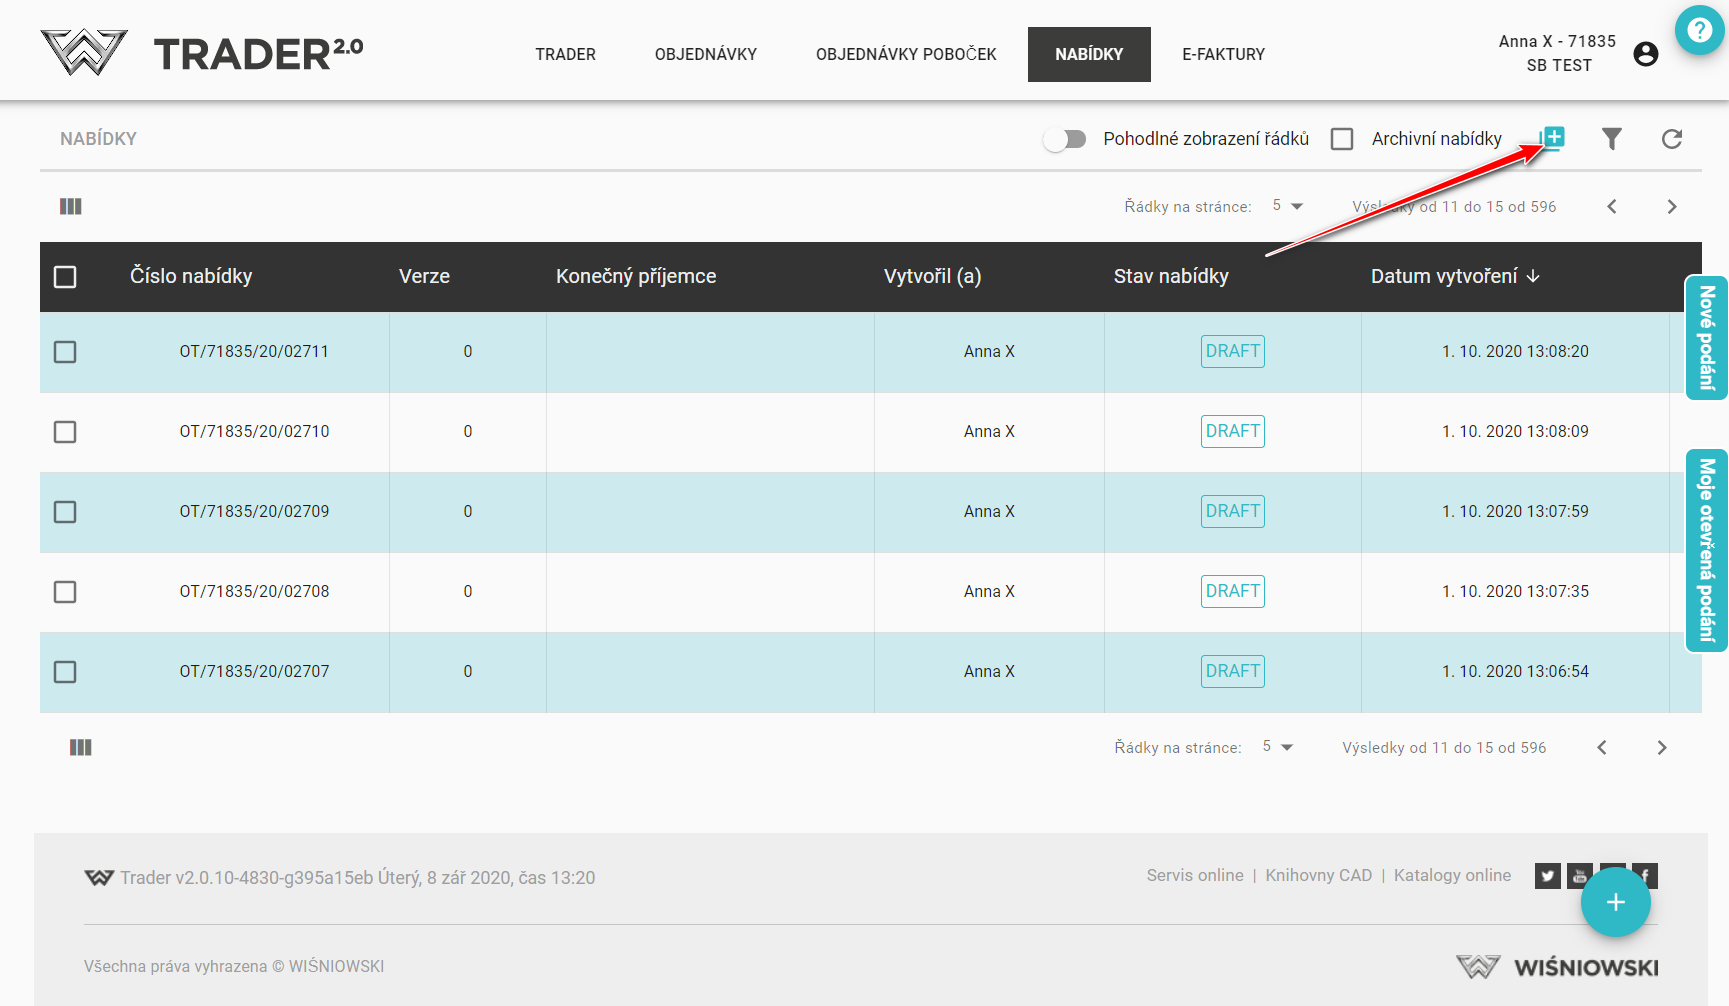The image size is (1729, 1006).
Task: Click the Nové podání side button
Action: pos(1706,338)
